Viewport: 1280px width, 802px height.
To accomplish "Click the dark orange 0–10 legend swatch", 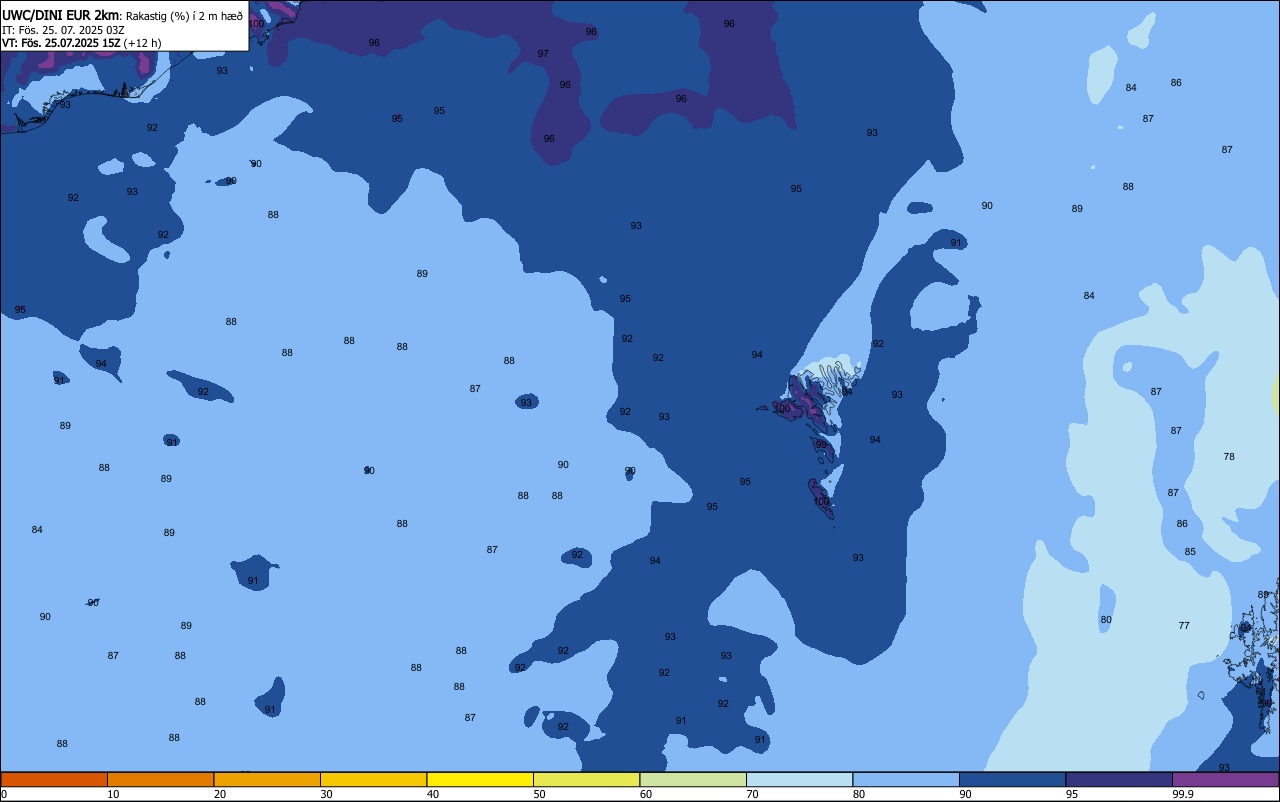I will click(54, 779).
